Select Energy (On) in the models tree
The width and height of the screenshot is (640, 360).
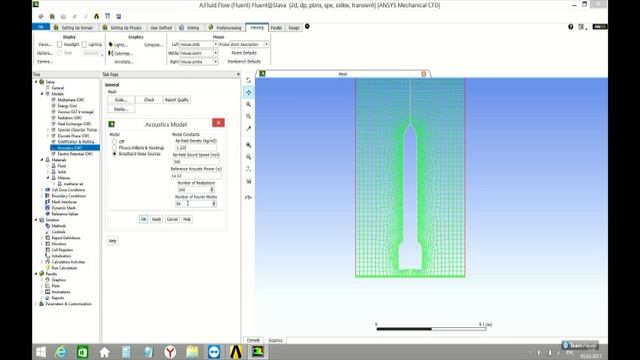(67, 106)
